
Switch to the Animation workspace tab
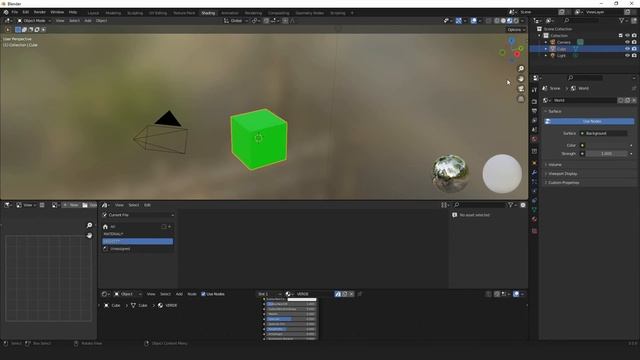pos(230,13)
